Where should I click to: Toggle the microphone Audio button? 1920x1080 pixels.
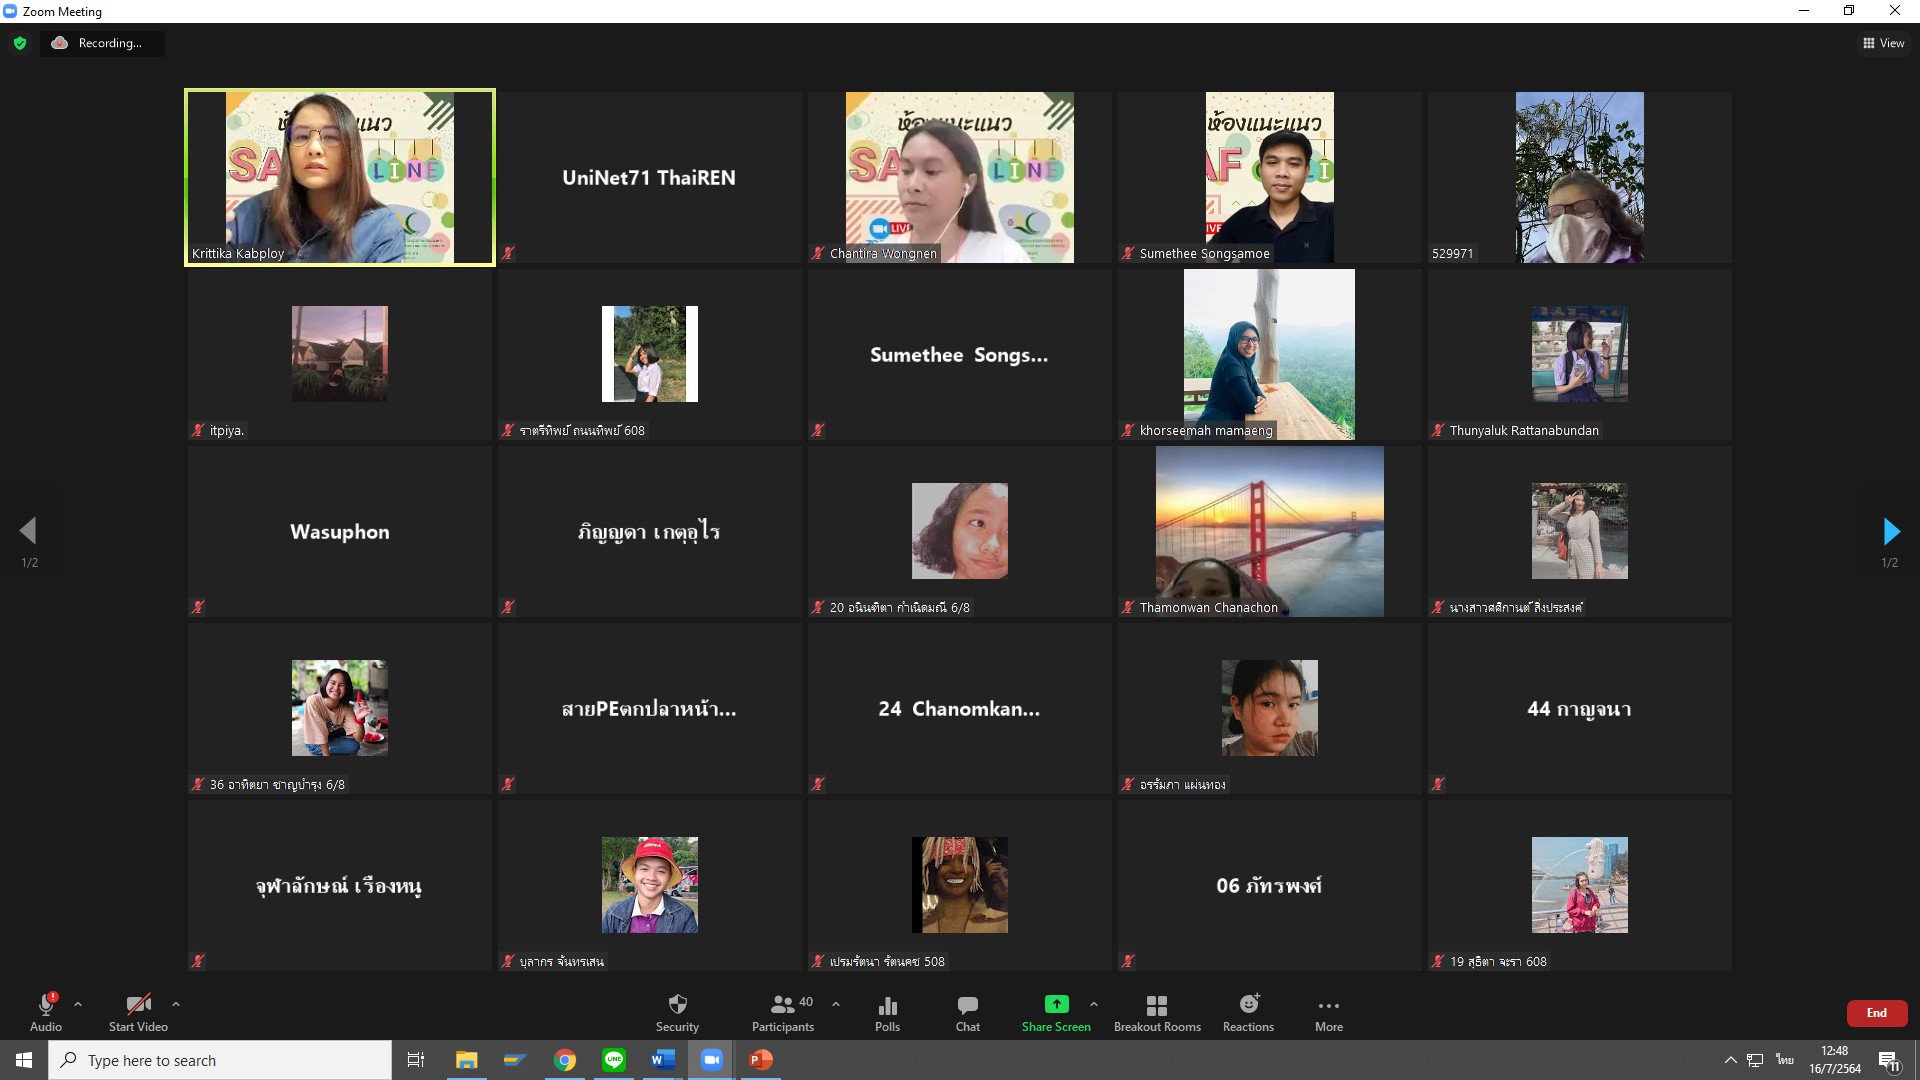46,1011
